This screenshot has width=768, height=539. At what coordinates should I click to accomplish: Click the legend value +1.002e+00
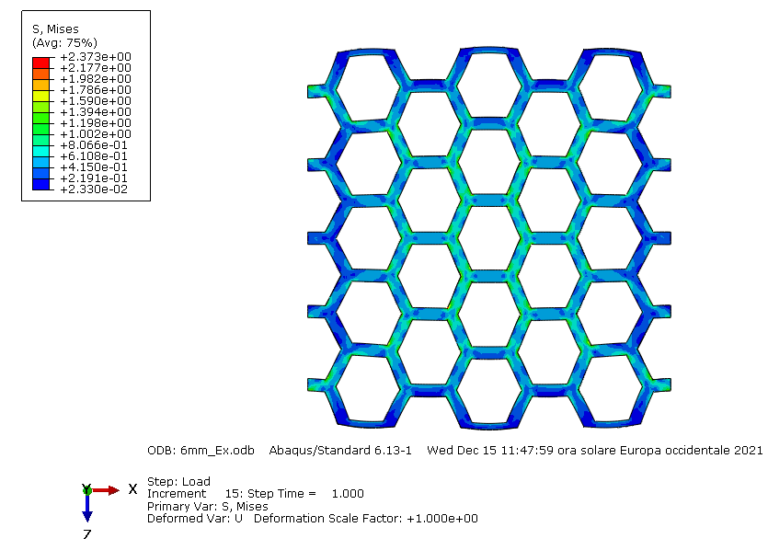[x=96, y=134]
